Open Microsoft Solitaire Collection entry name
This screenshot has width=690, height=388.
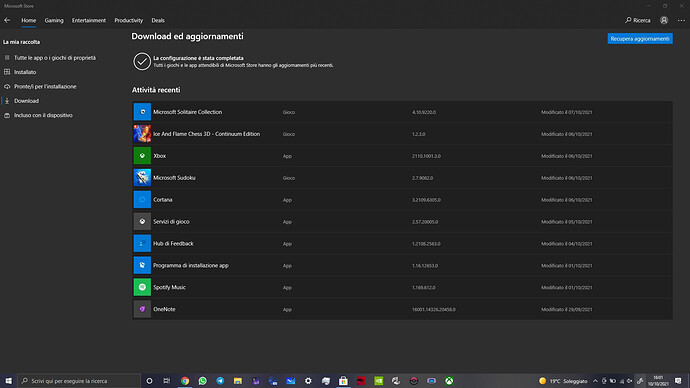[187, 112]
